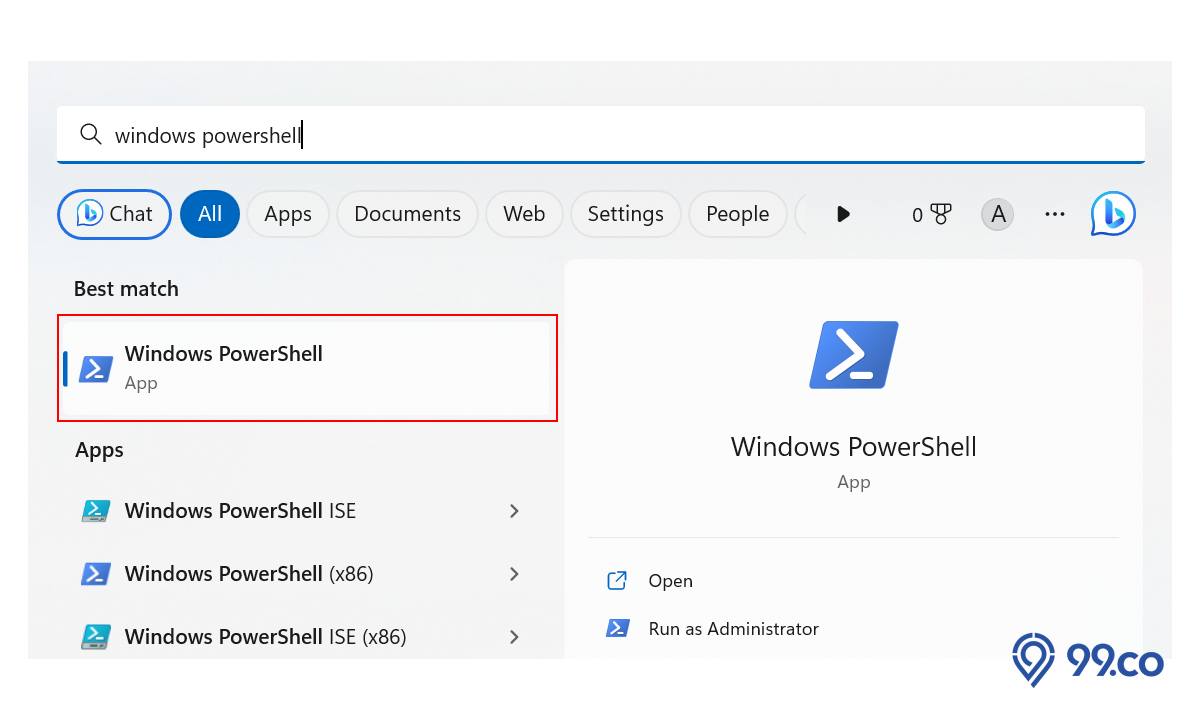
Task: Switch to the People filter
Action: (x=737, y=214)
